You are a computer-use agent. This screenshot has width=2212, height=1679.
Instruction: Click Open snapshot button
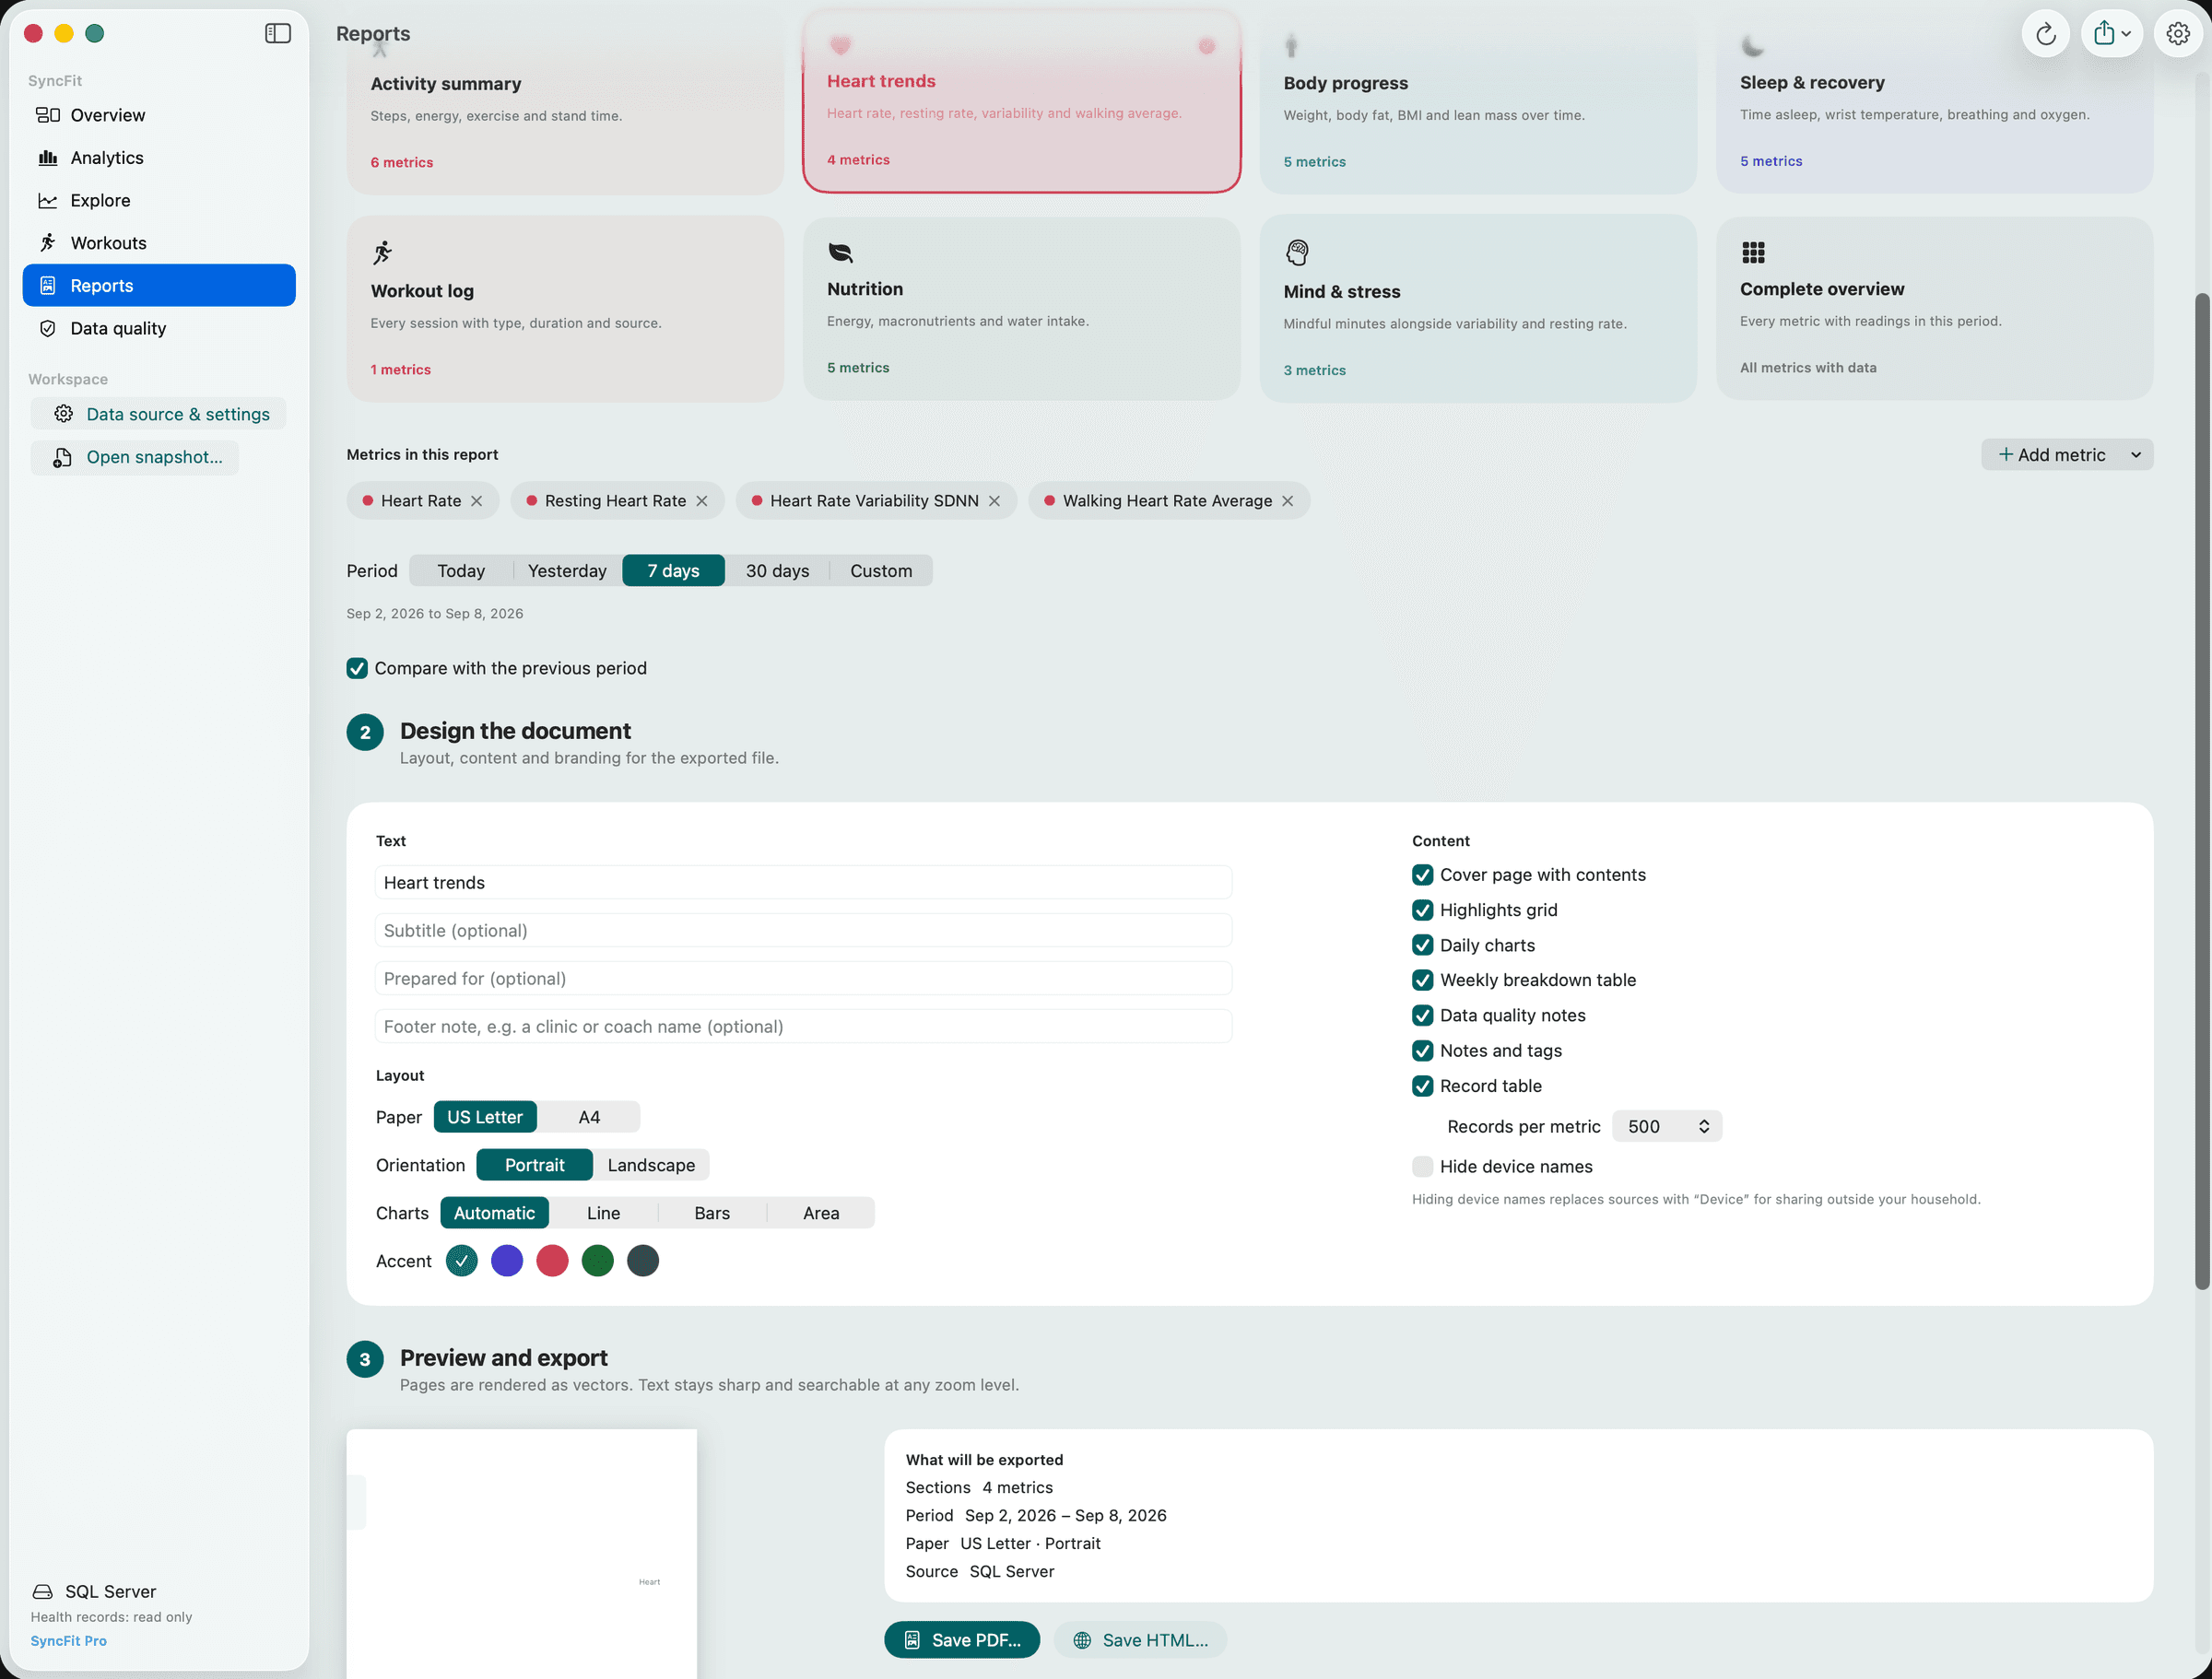135,457
